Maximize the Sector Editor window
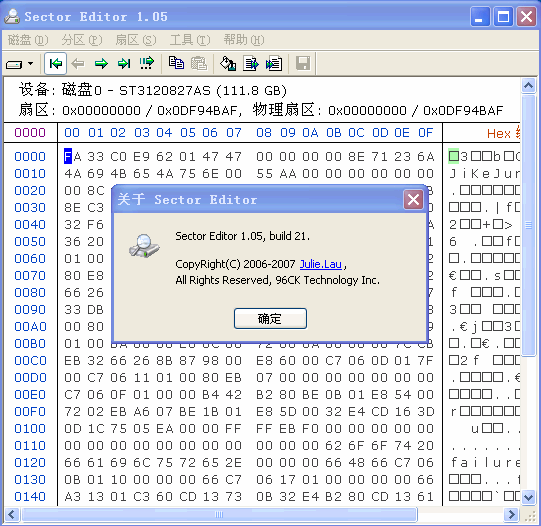541x526 pixels. coord(503,16)
